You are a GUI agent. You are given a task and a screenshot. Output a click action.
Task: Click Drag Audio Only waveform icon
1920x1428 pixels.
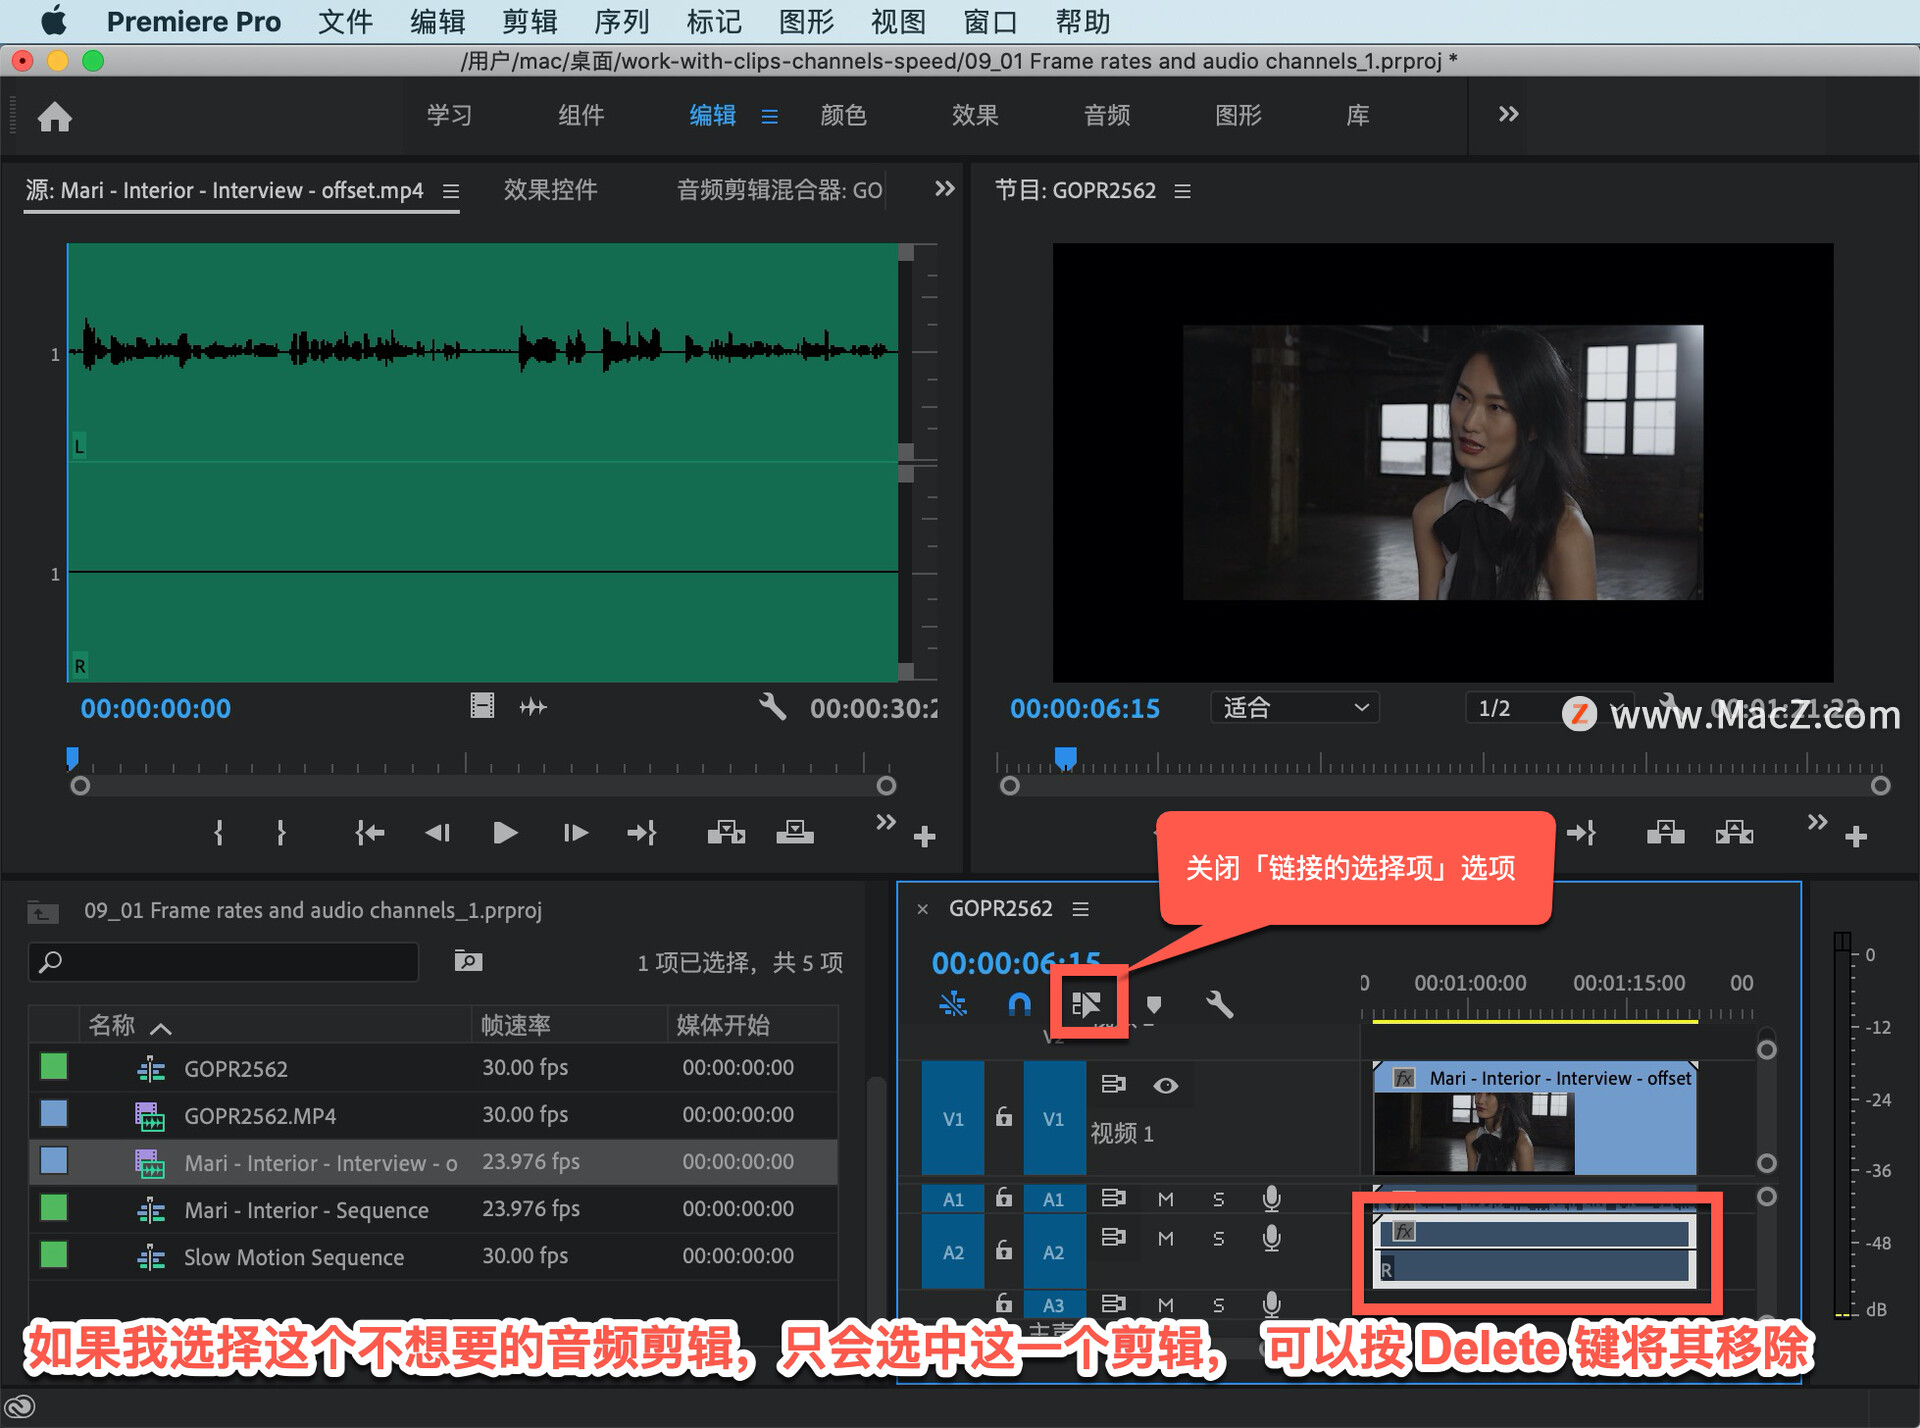533,707
